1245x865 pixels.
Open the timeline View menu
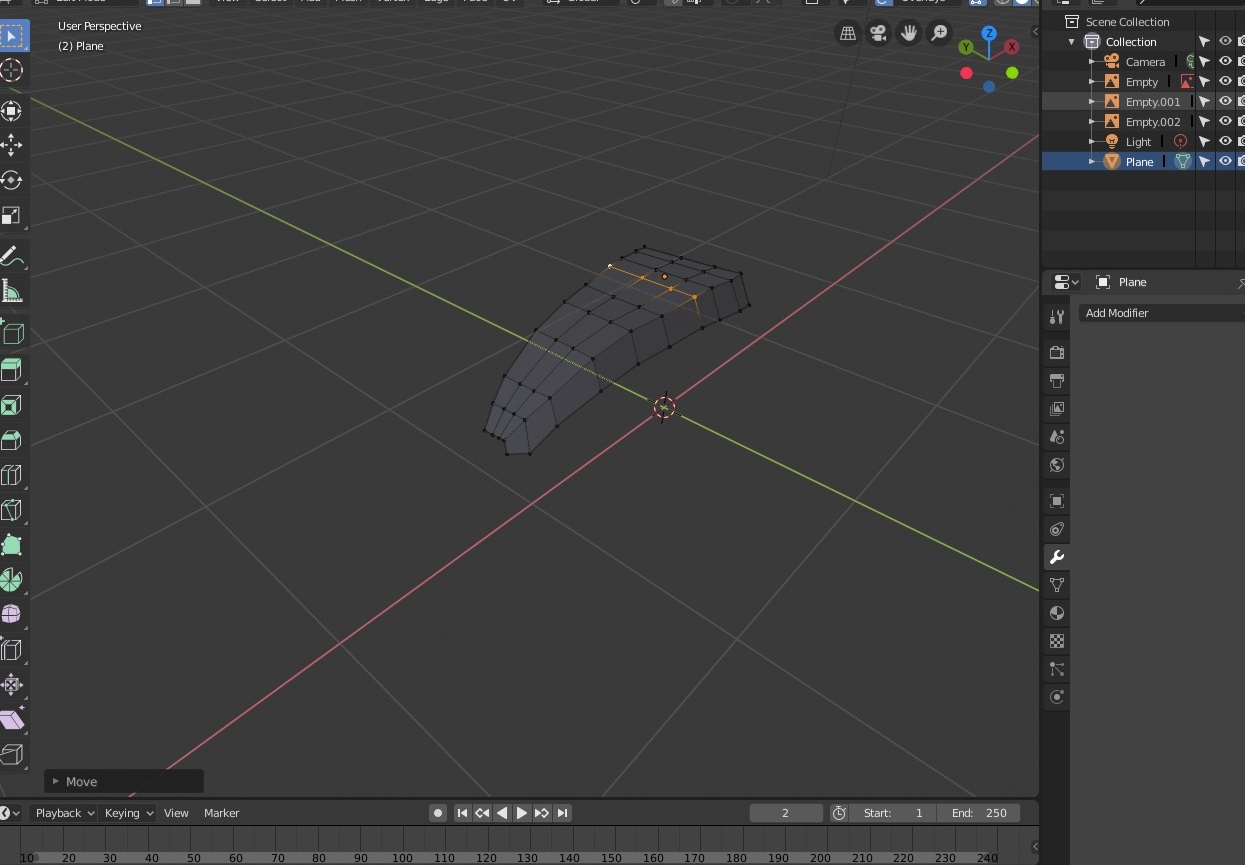[176, 813]
